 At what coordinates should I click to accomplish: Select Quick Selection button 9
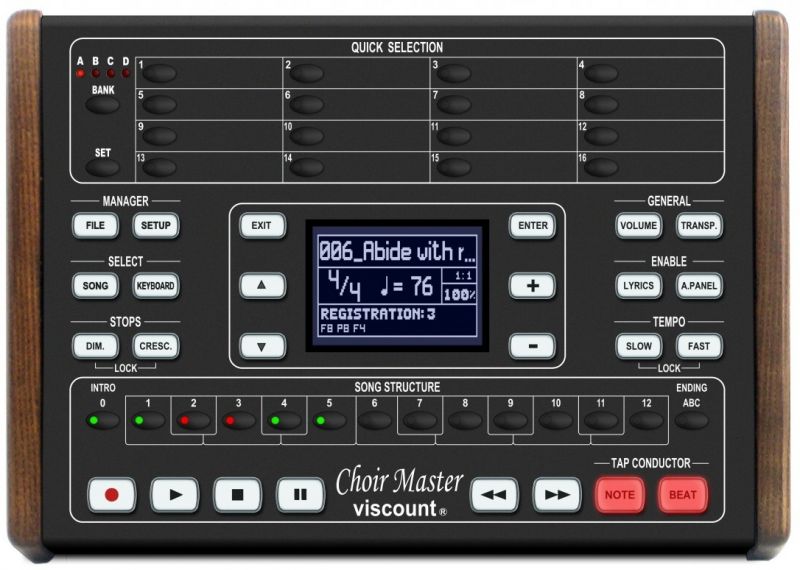[159, 136]
